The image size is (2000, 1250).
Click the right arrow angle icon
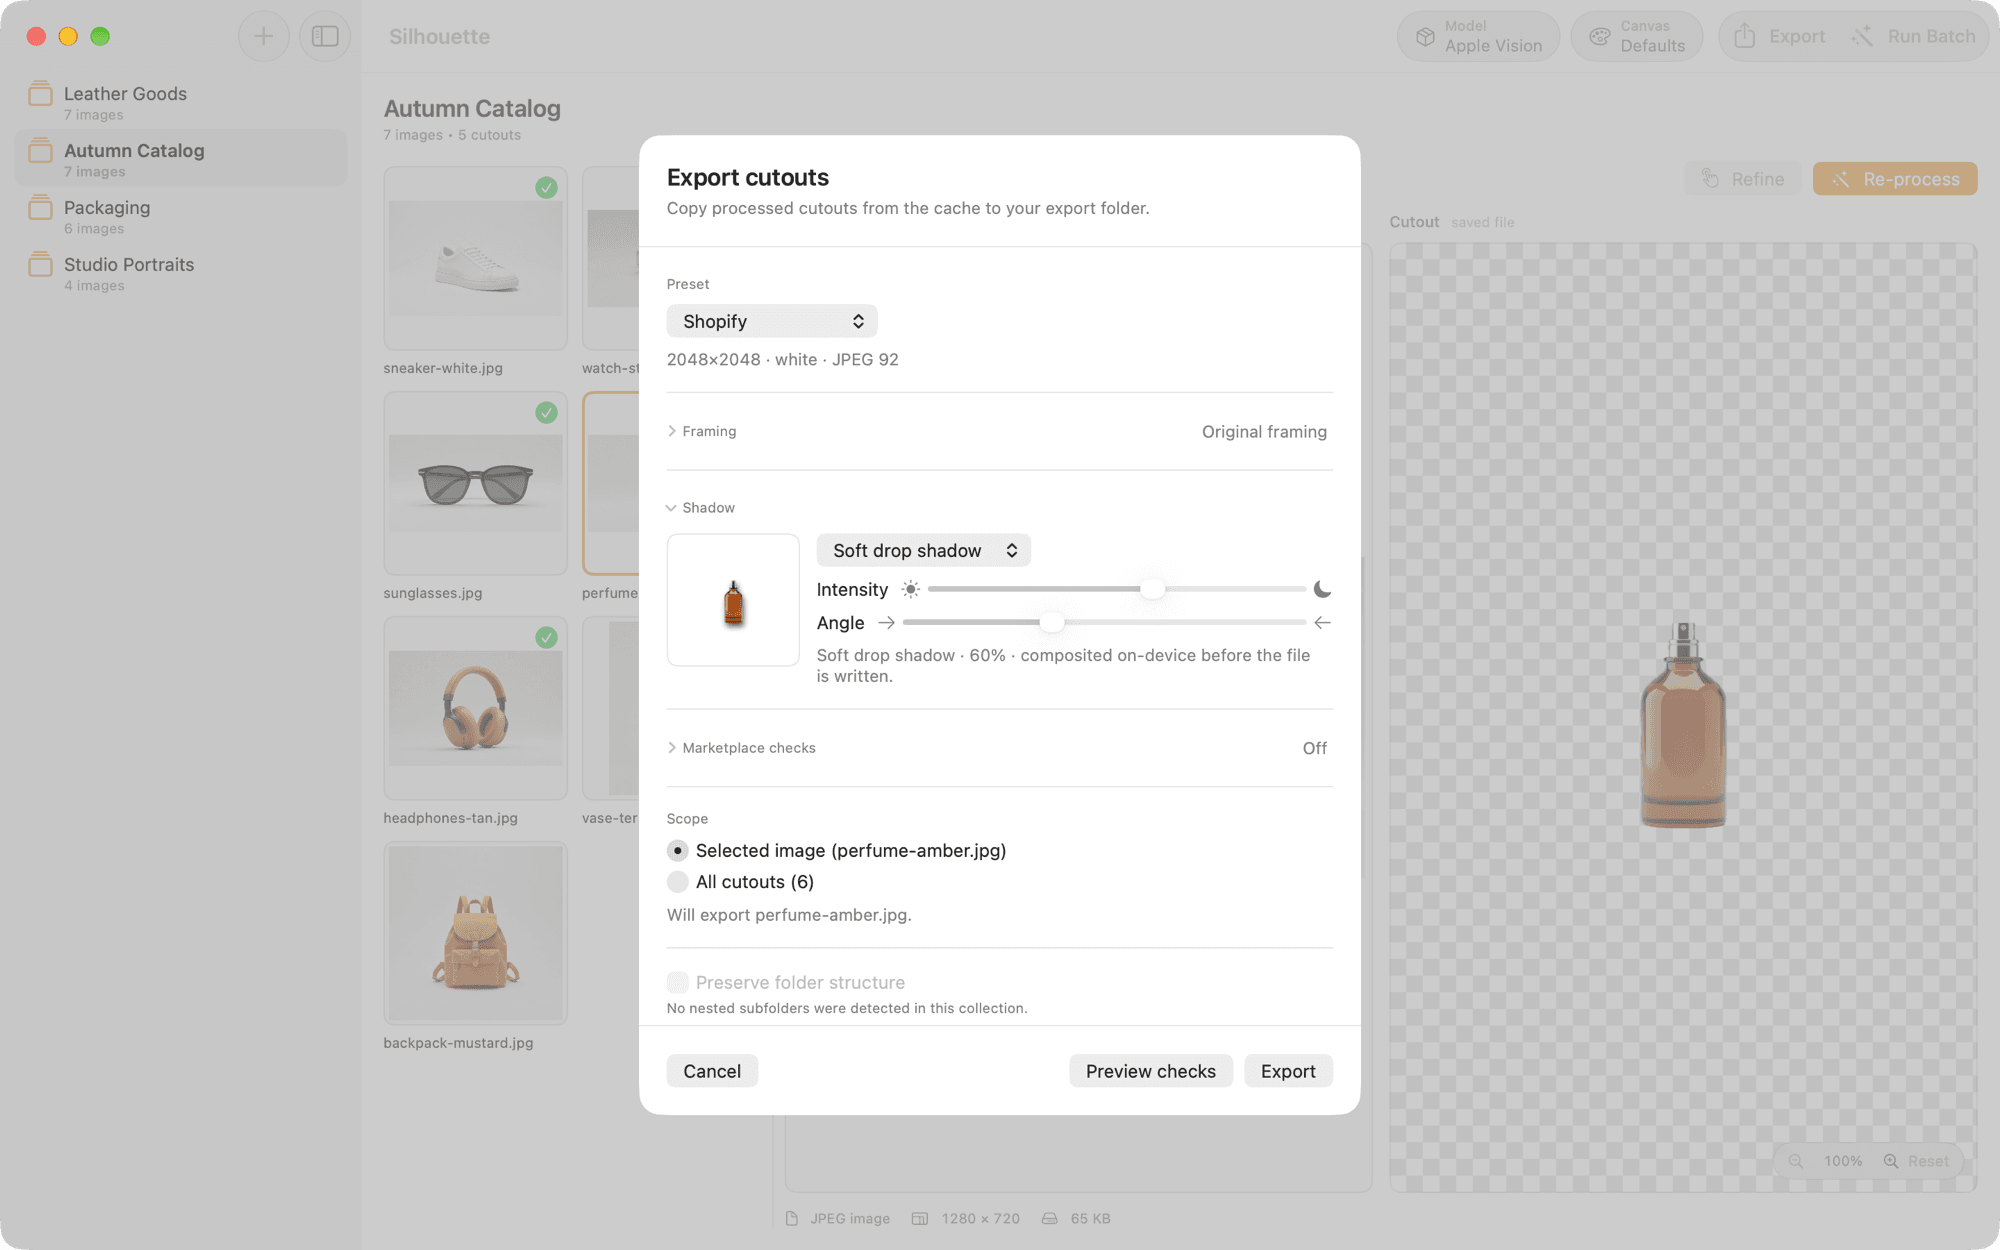[x=885, y=622]
